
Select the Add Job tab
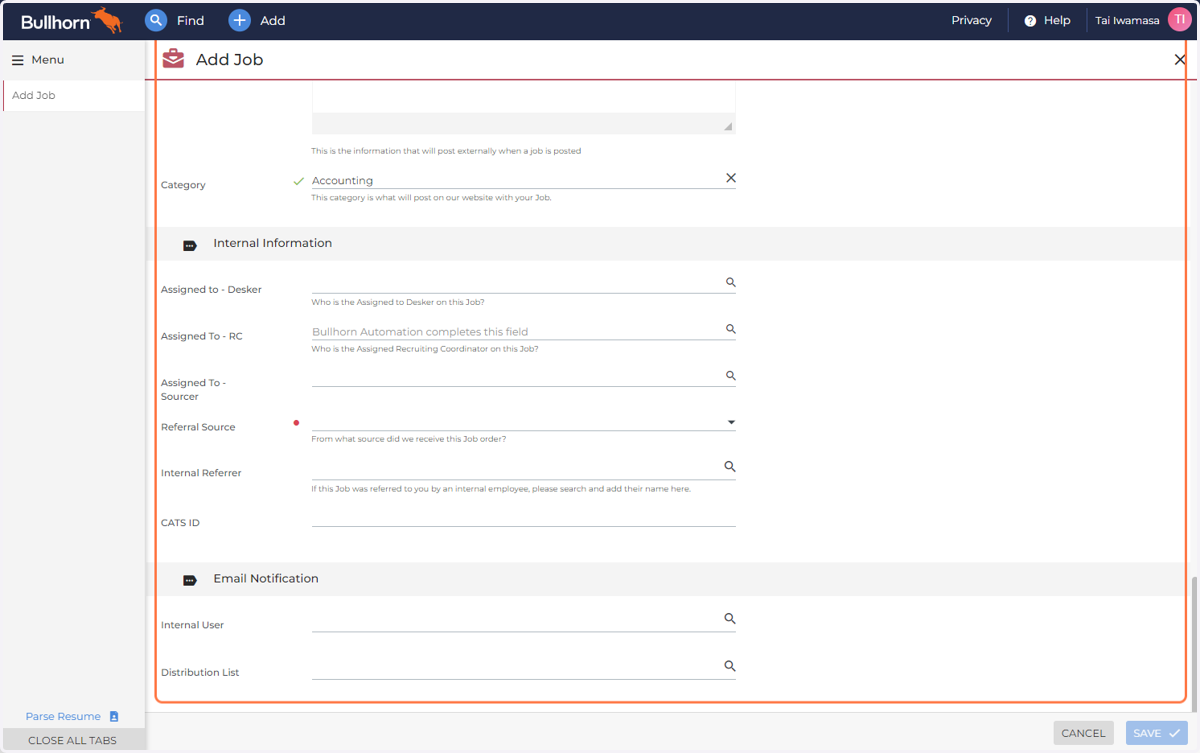point(74,96)
